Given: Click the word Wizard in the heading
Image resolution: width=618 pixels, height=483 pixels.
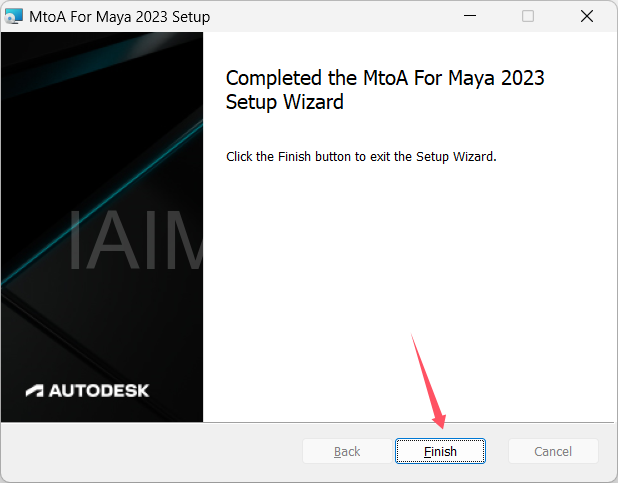Looking at the screenshot, I should (x=313, y=102).
